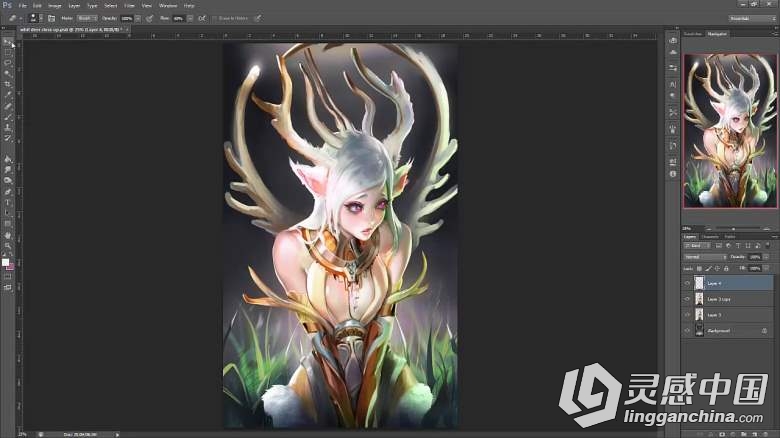Toggle lock image pixels

point(708,269)
